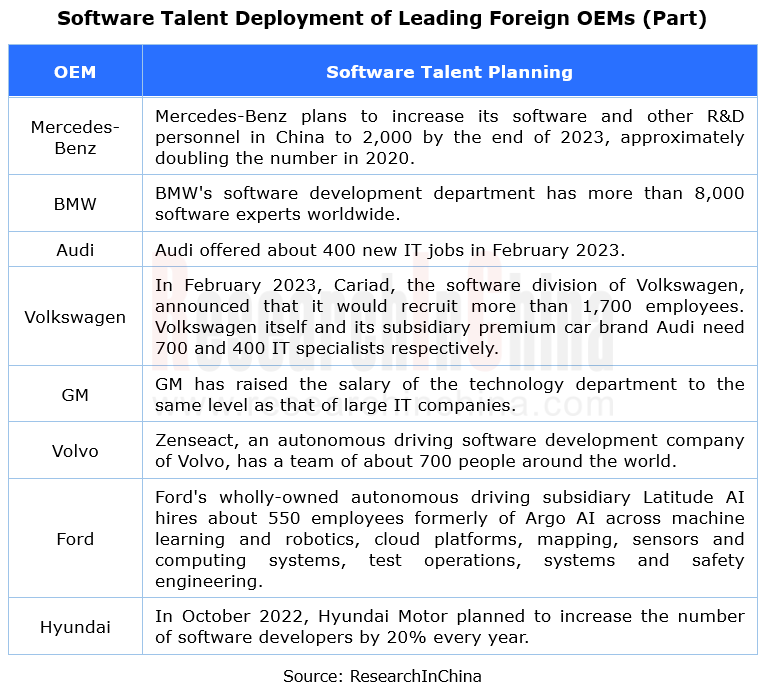The image size is (765, 690).
Task: Select the 'GM has raised the salary' description
Action: 449,394
